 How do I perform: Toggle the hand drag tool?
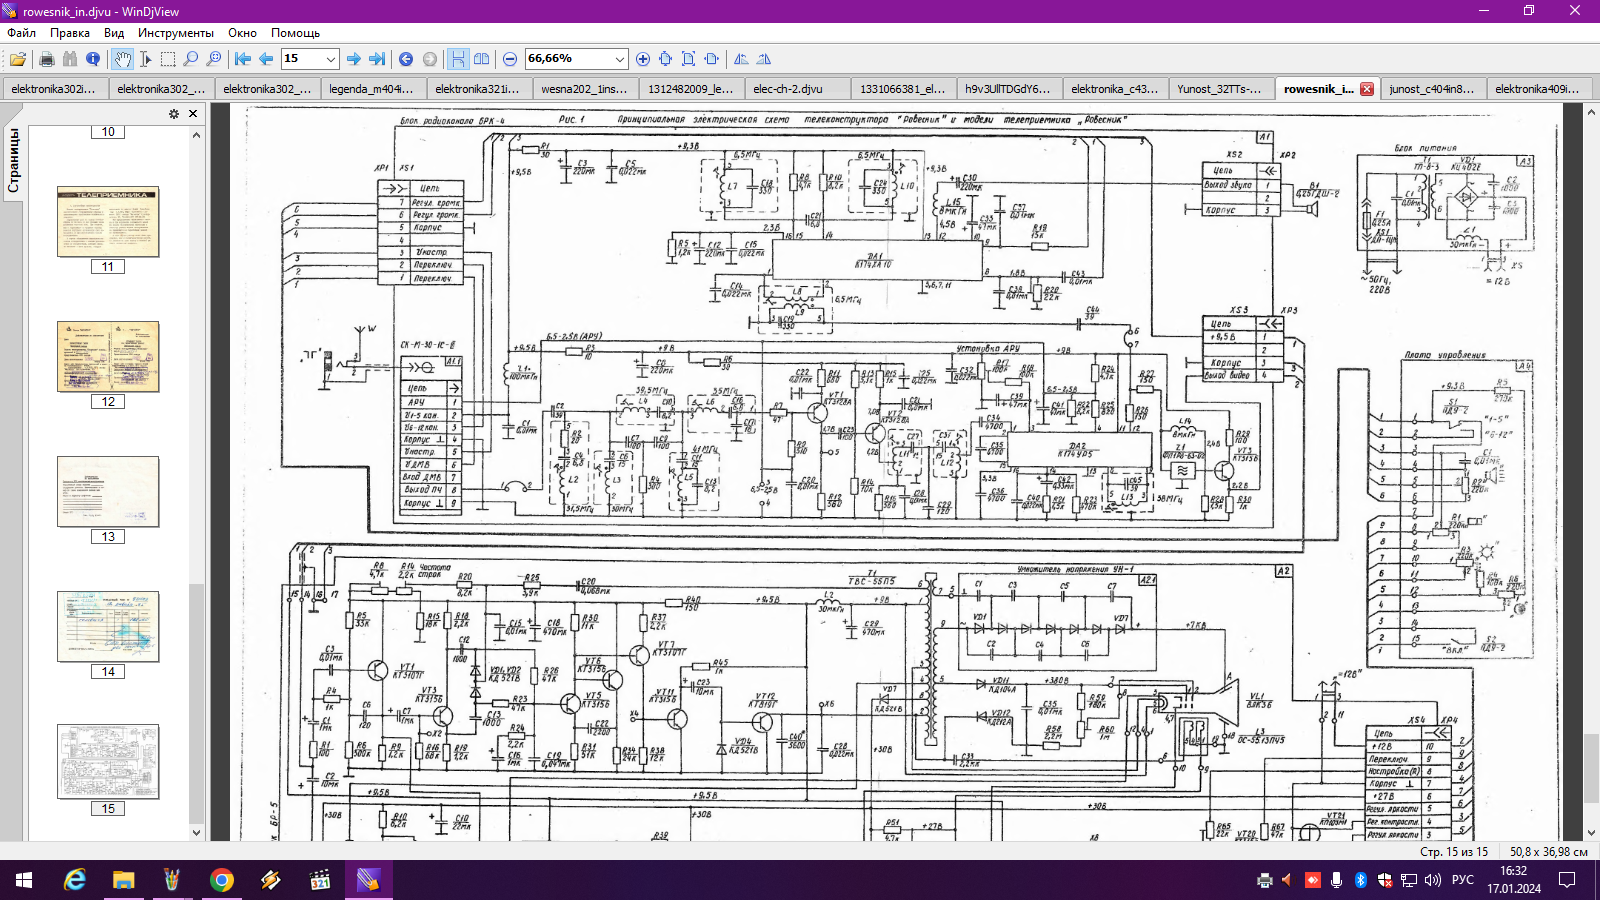point(122,59)
